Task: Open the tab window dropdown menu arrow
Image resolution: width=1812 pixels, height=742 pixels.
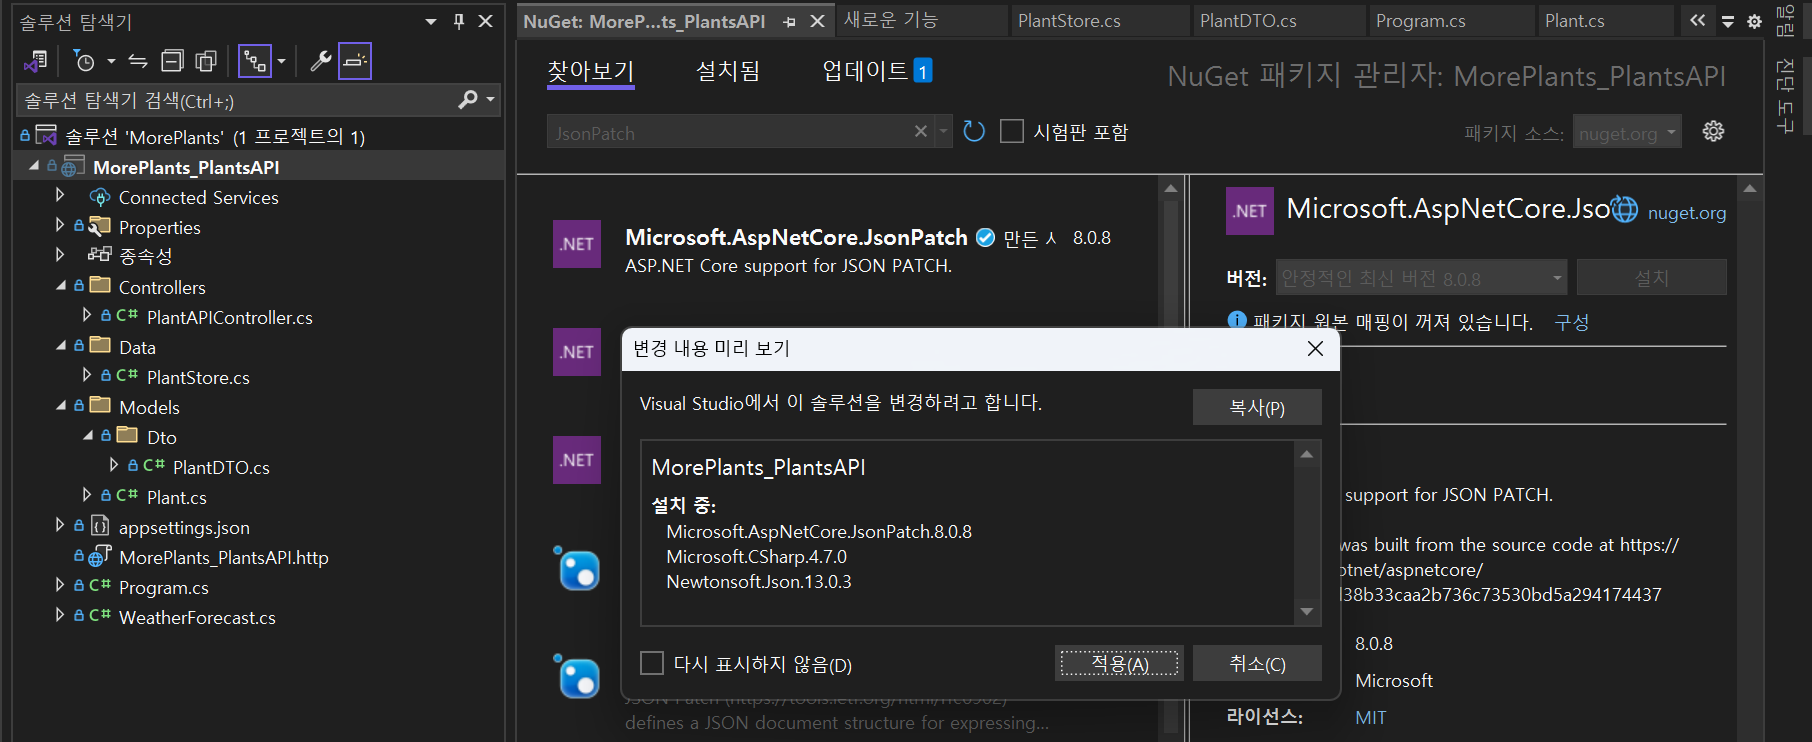Action: pyautogui.click(x=1727, y=22)
